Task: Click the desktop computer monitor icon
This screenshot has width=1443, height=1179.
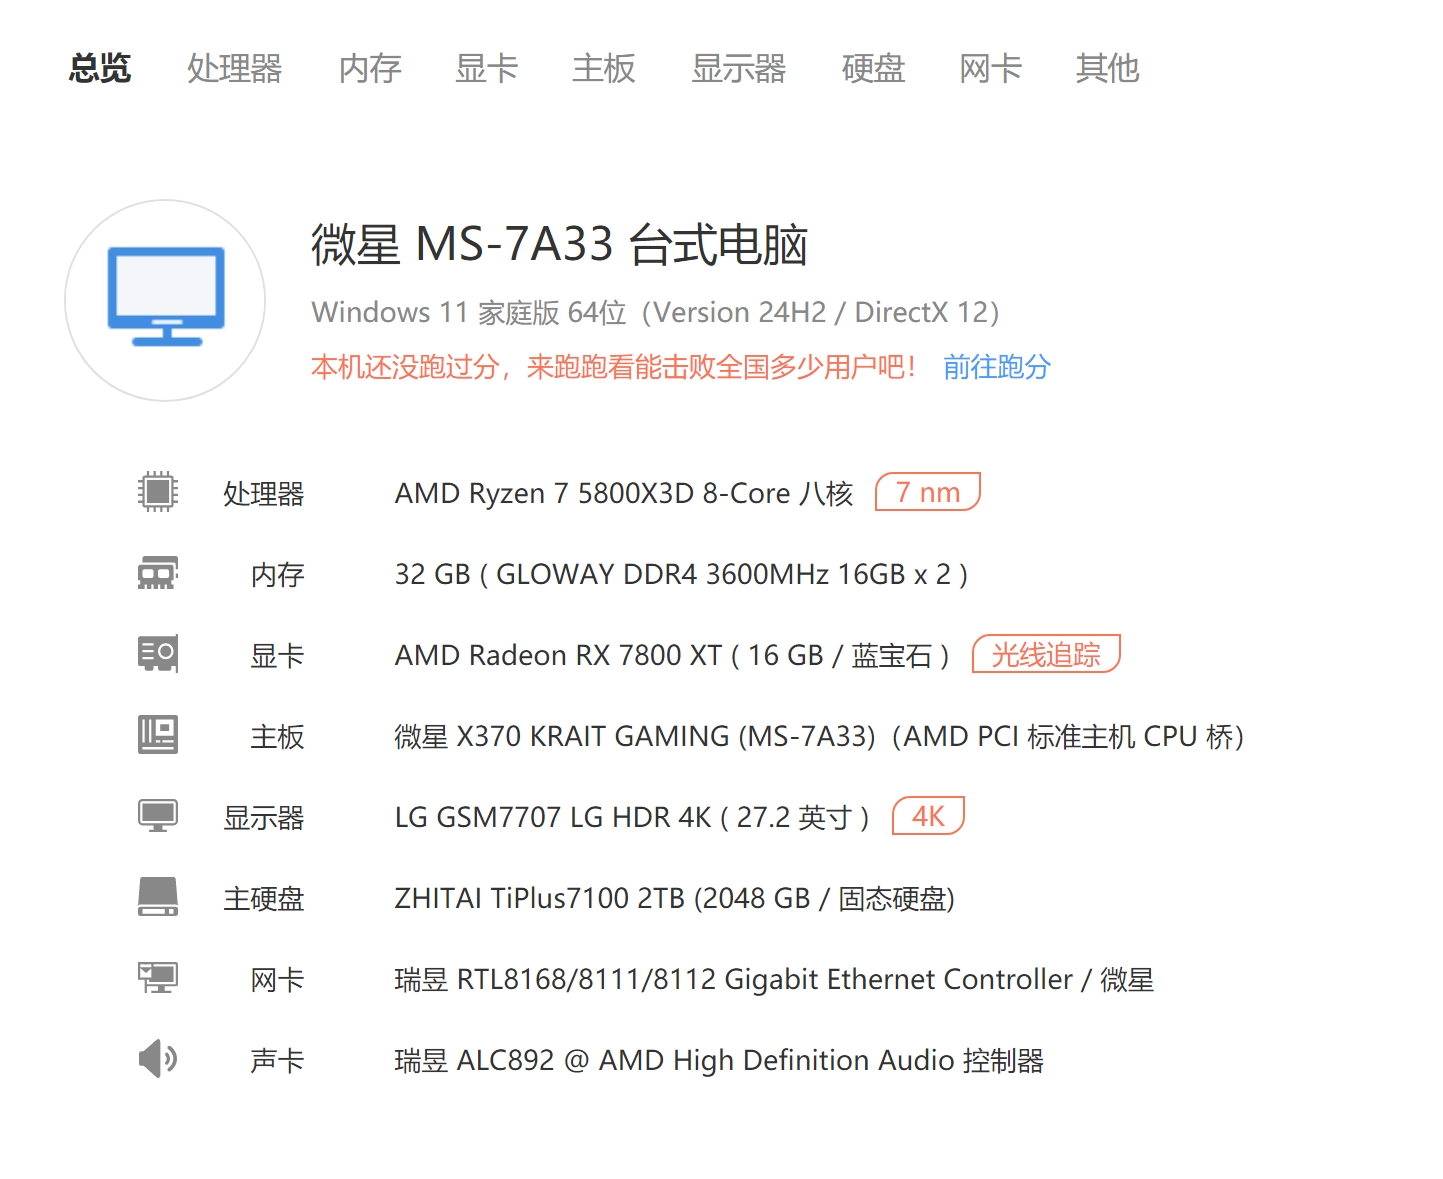Action: click(x=166, y=297)
